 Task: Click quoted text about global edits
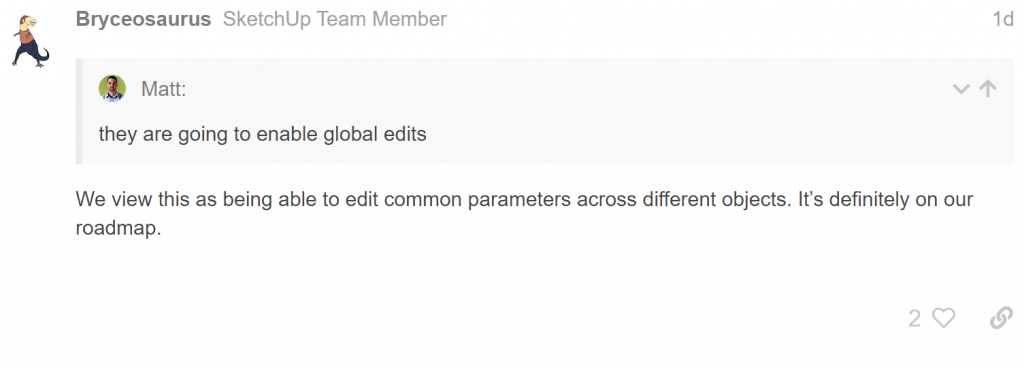(263, 134)
